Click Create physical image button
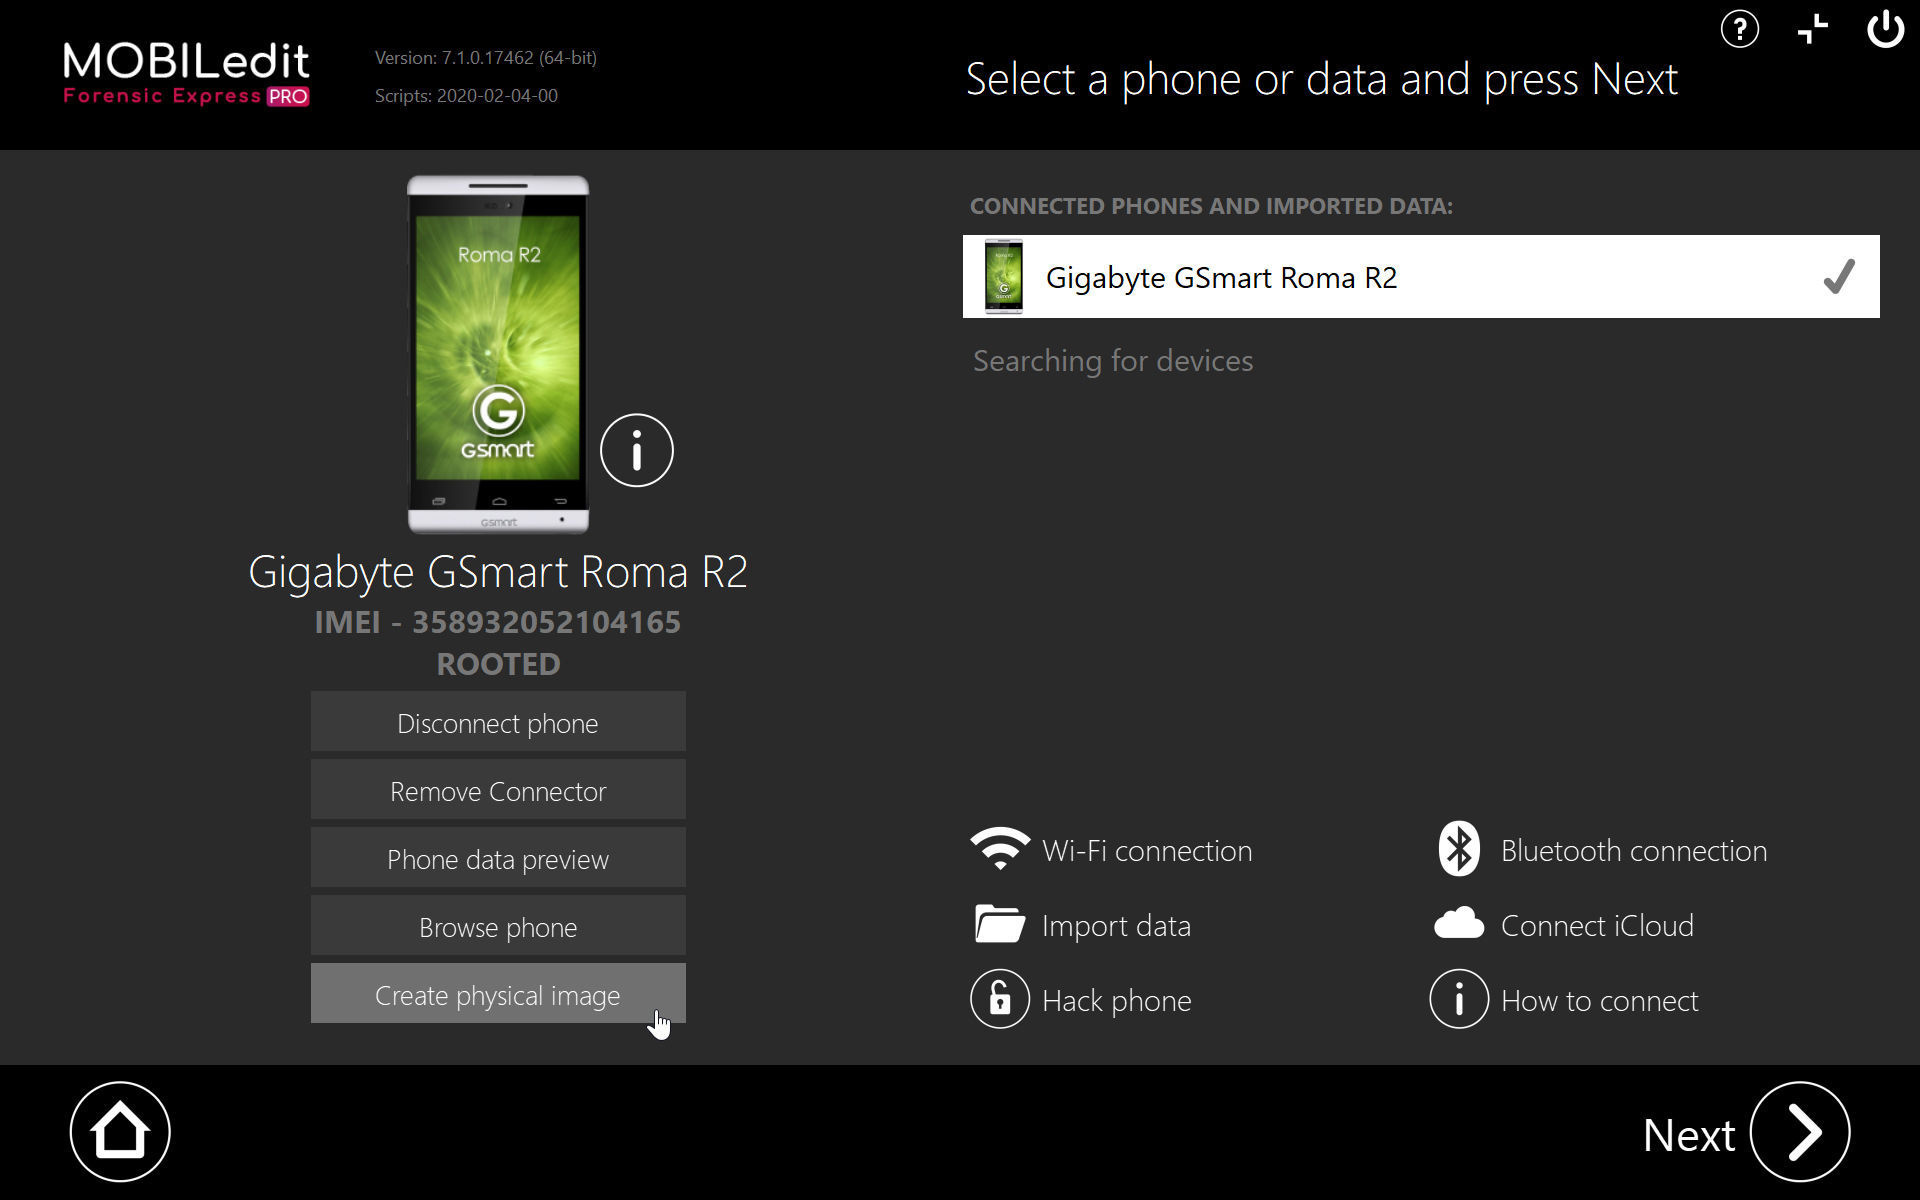The width and height of the screenshot is (1920, 1200). (x=498, y=994)
